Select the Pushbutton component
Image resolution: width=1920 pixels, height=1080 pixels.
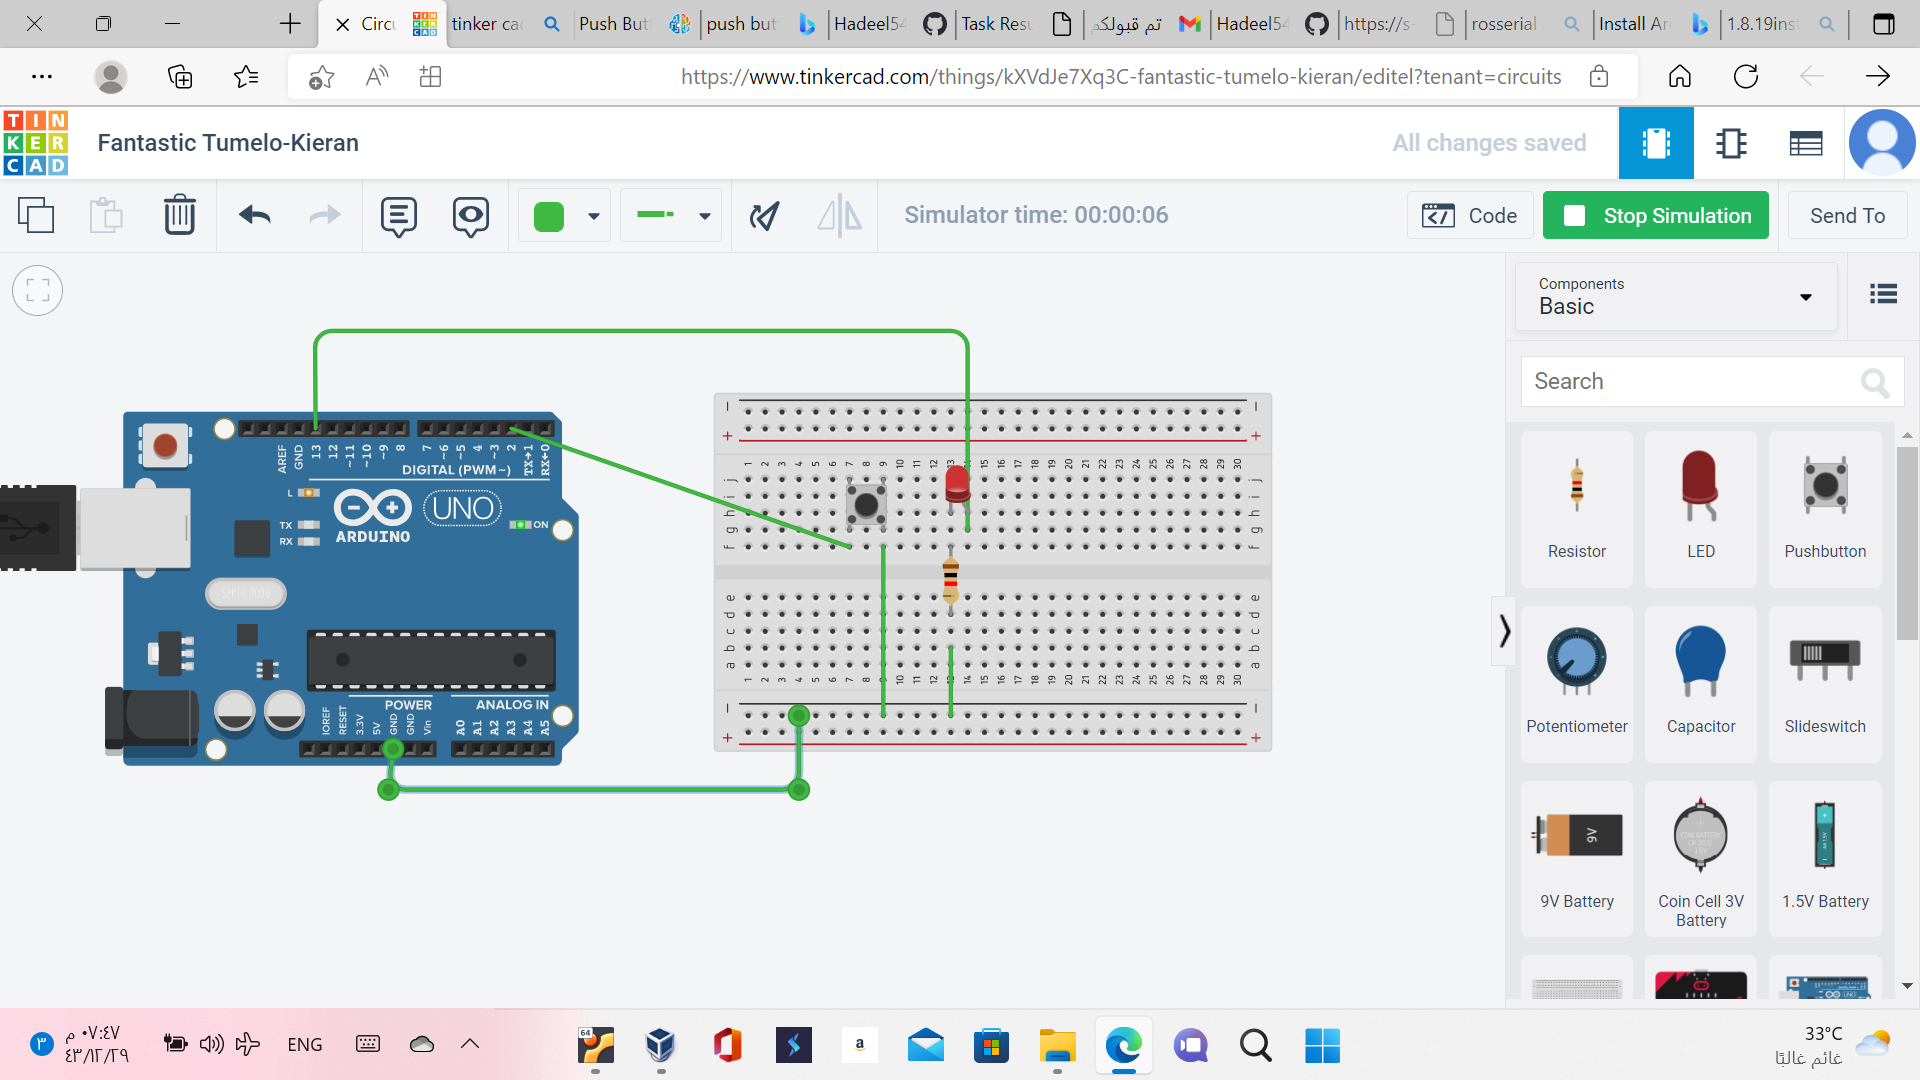[1825, 509]
